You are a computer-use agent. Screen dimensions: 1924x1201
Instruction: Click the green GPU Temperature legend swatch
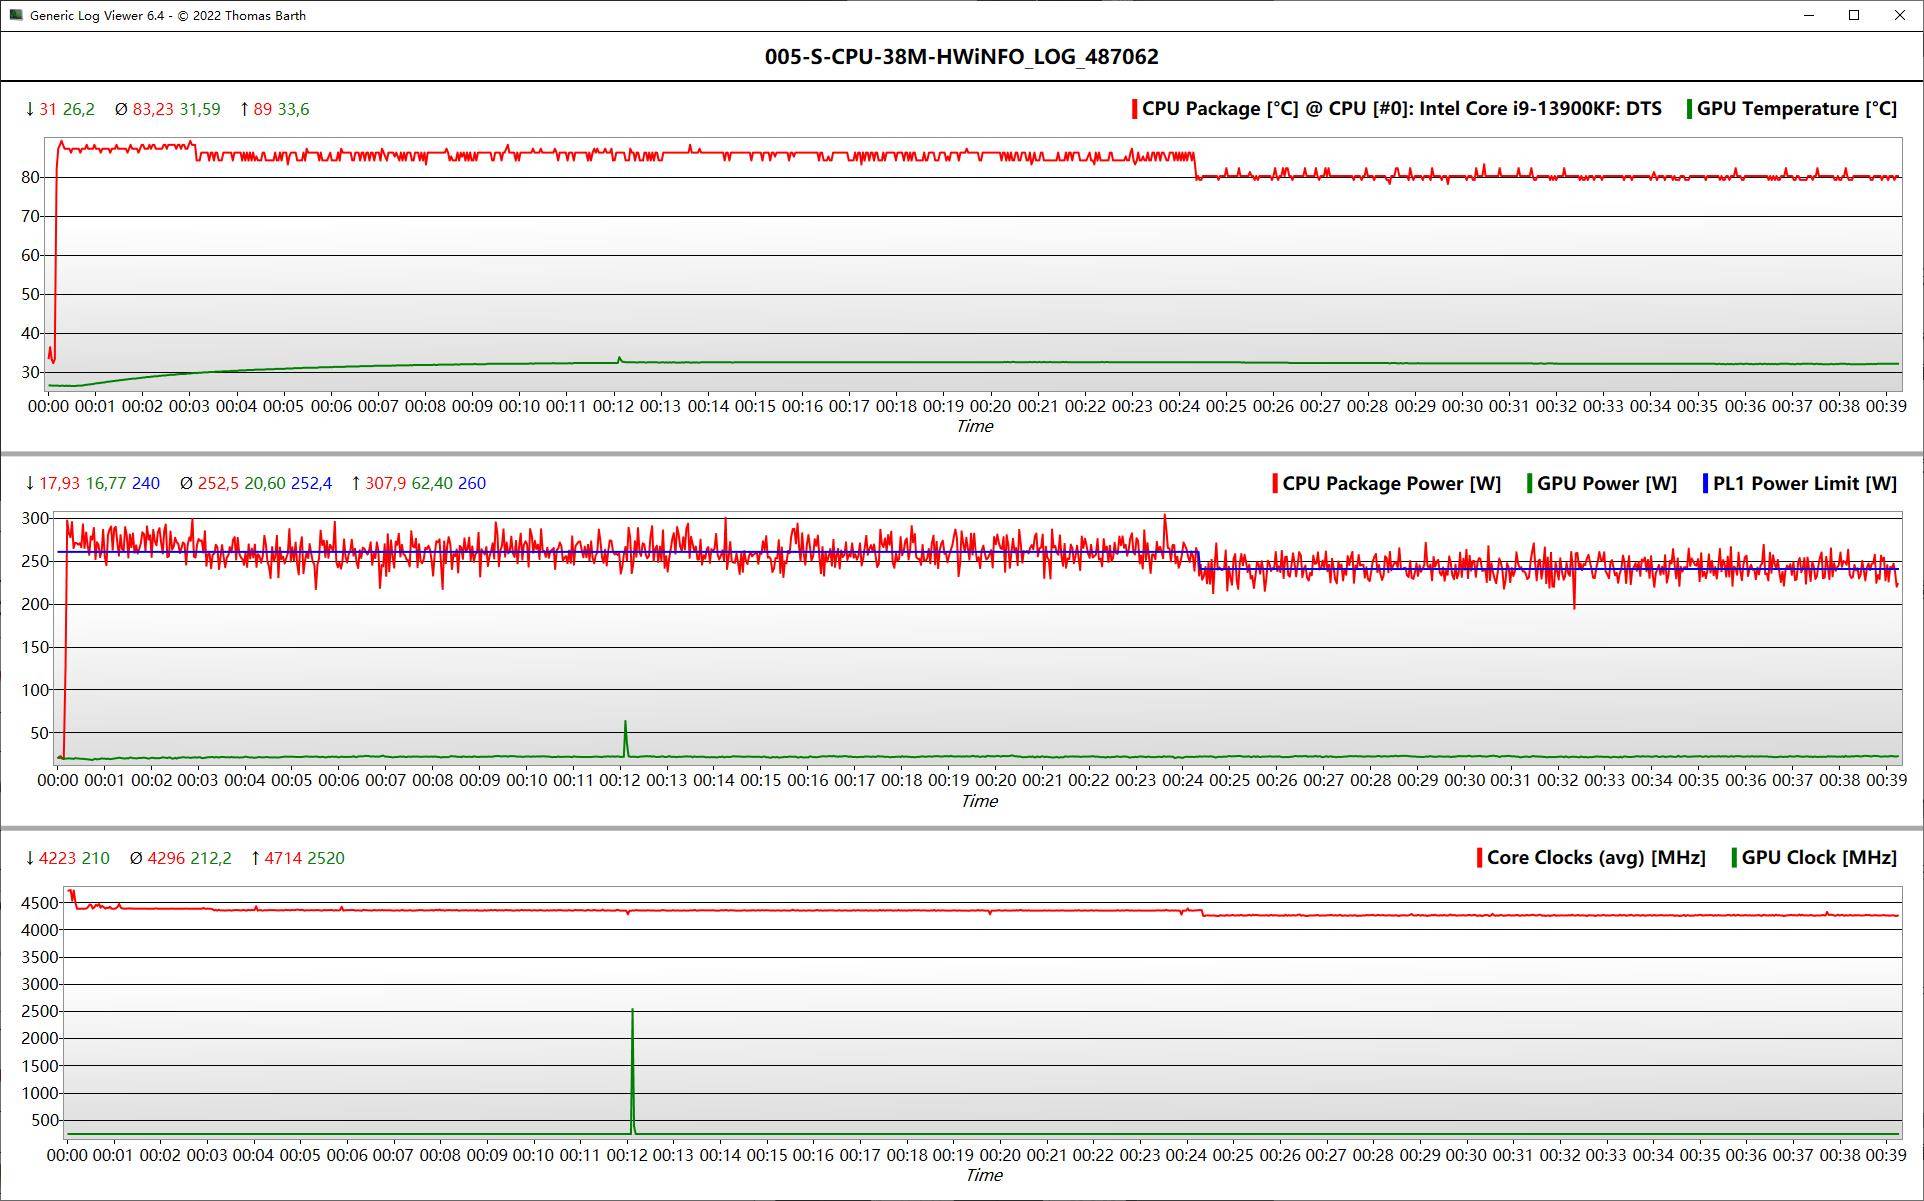(x=1689, y=109)
